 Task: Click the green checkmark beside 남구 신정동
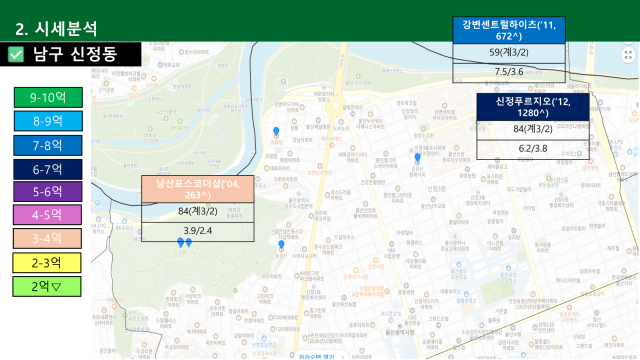[16, 54]
